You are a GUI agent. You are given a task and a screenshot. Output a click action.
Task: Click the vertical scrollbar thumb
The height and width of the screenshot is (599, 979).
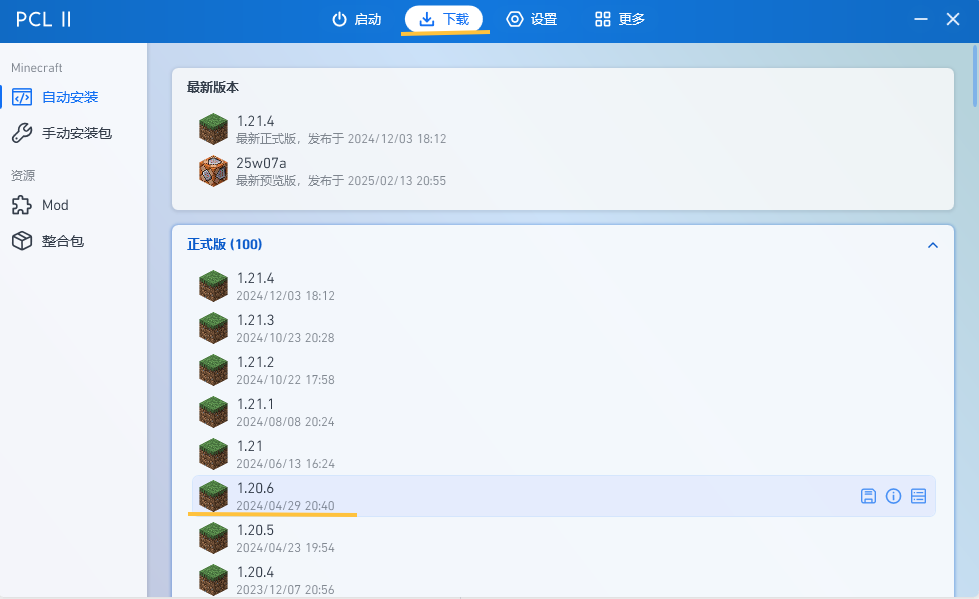pos(975,76)
